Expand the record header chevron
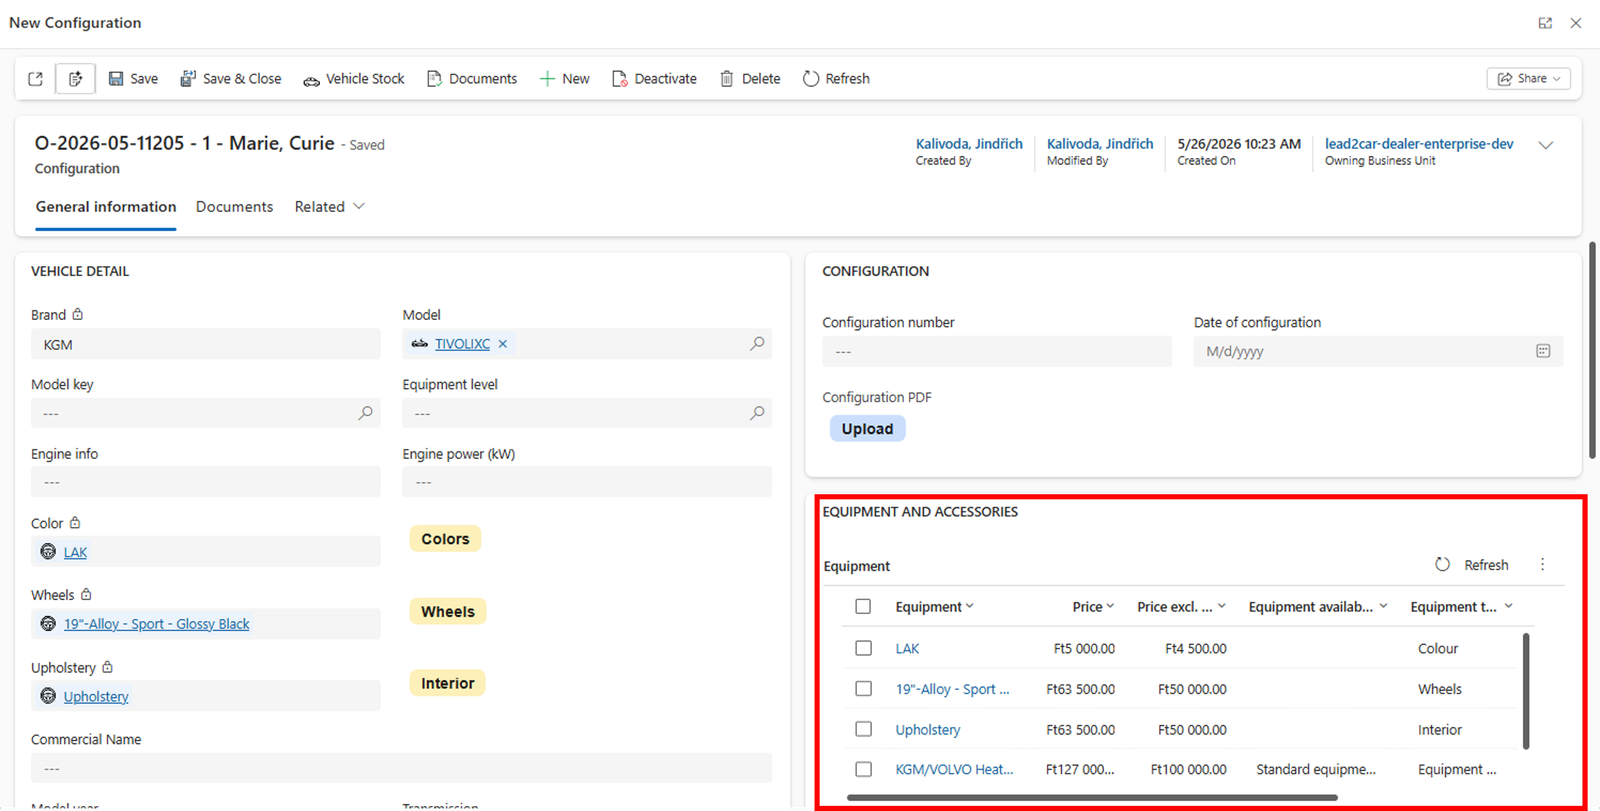Screen dimensions: 1600x811 click(1546, 145)
